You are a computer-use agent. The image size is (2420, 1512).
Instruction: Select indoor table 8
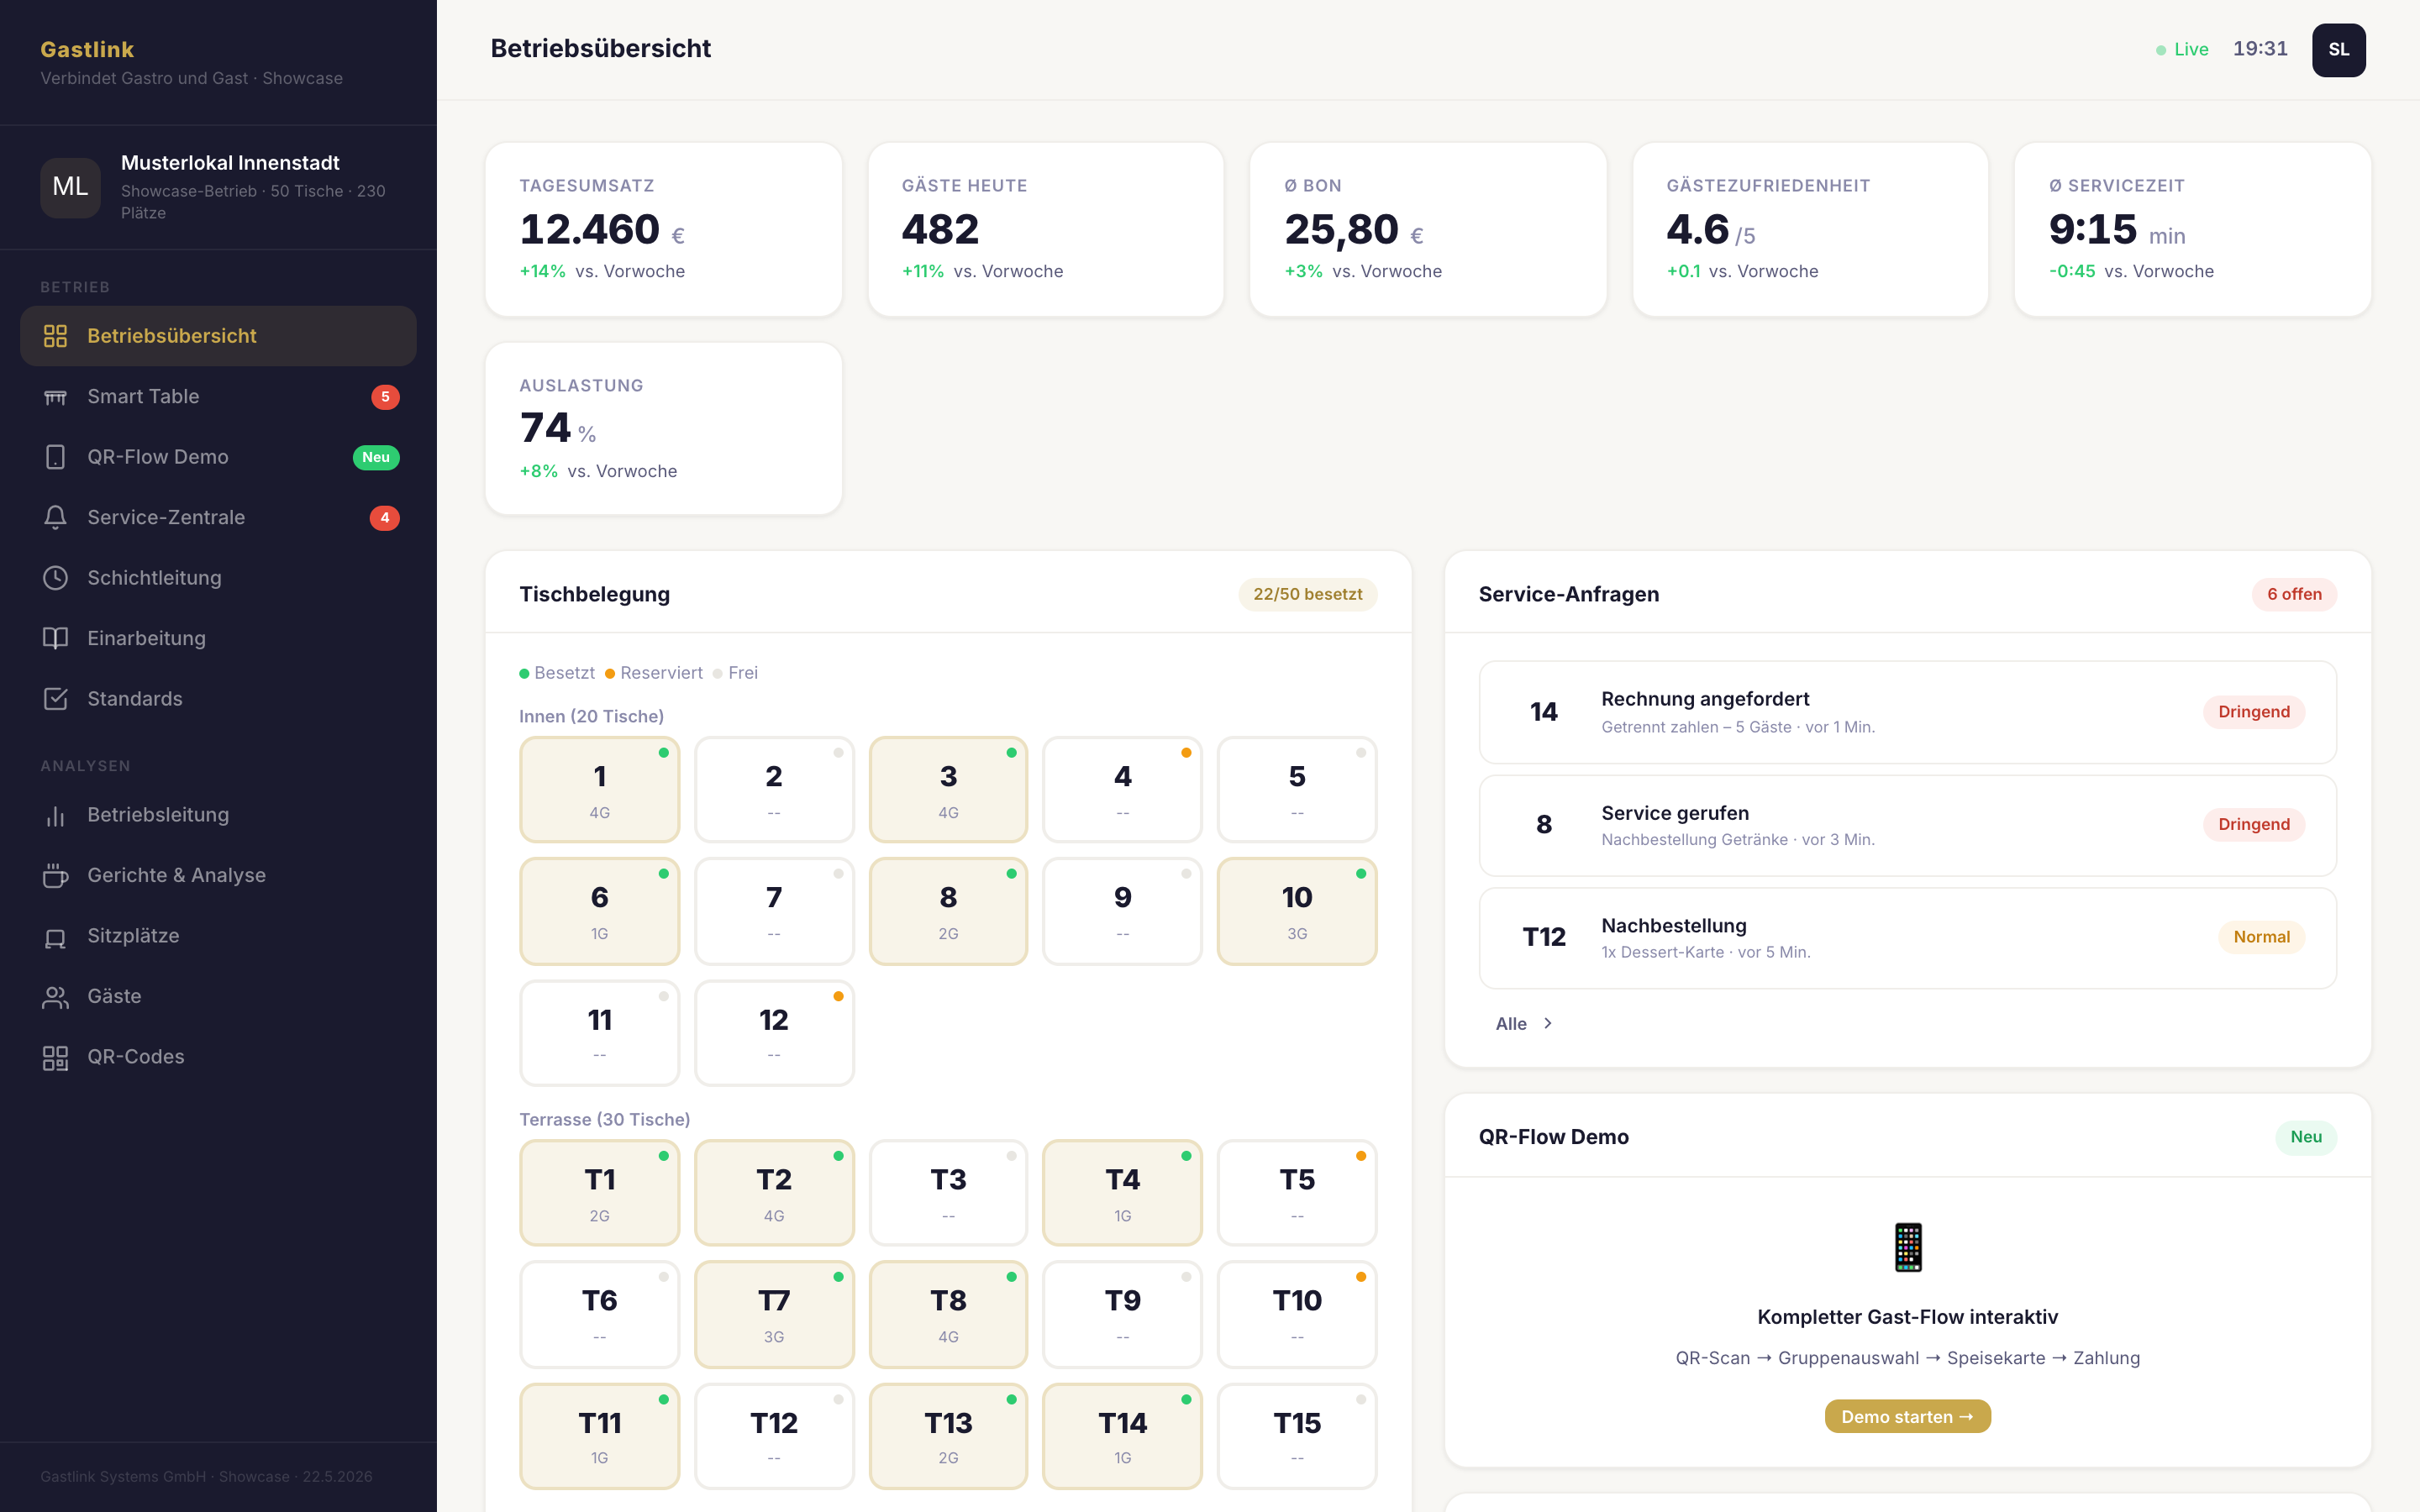pyautogui.click(x=948, y=911)
